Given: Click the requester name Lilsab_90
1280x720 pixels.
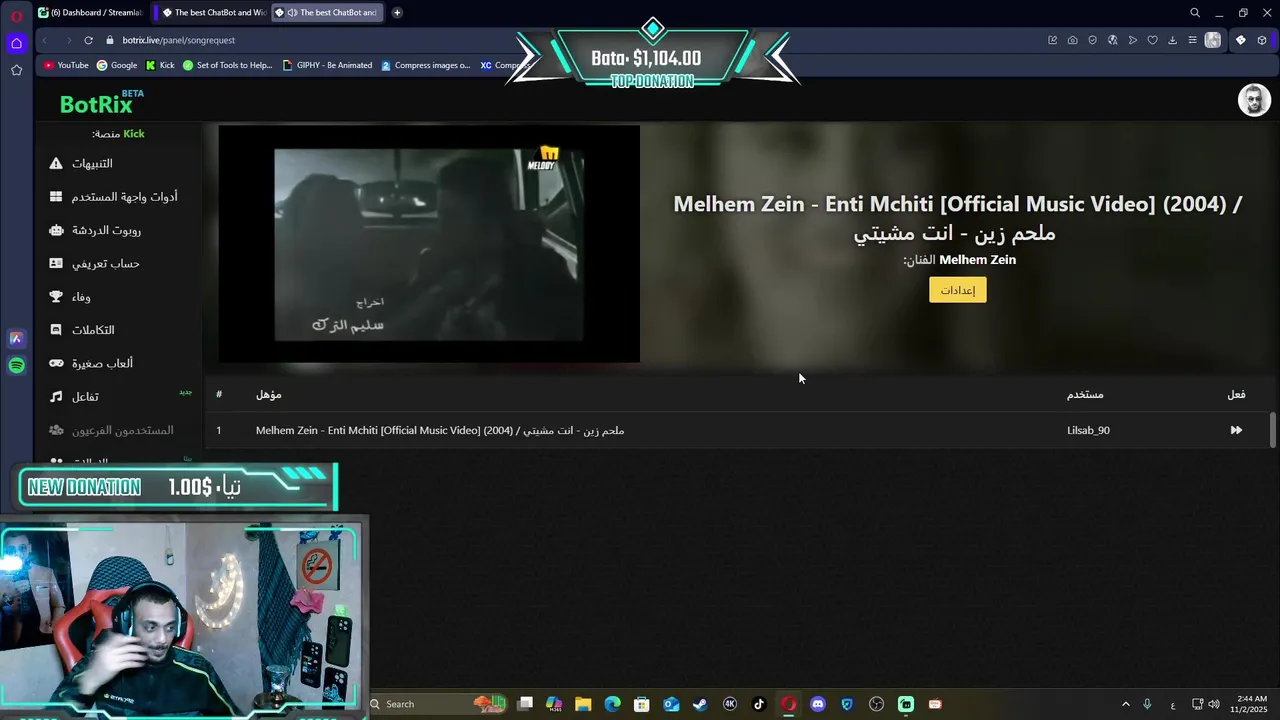Looking at the screenshot, I should (1088, 430).
